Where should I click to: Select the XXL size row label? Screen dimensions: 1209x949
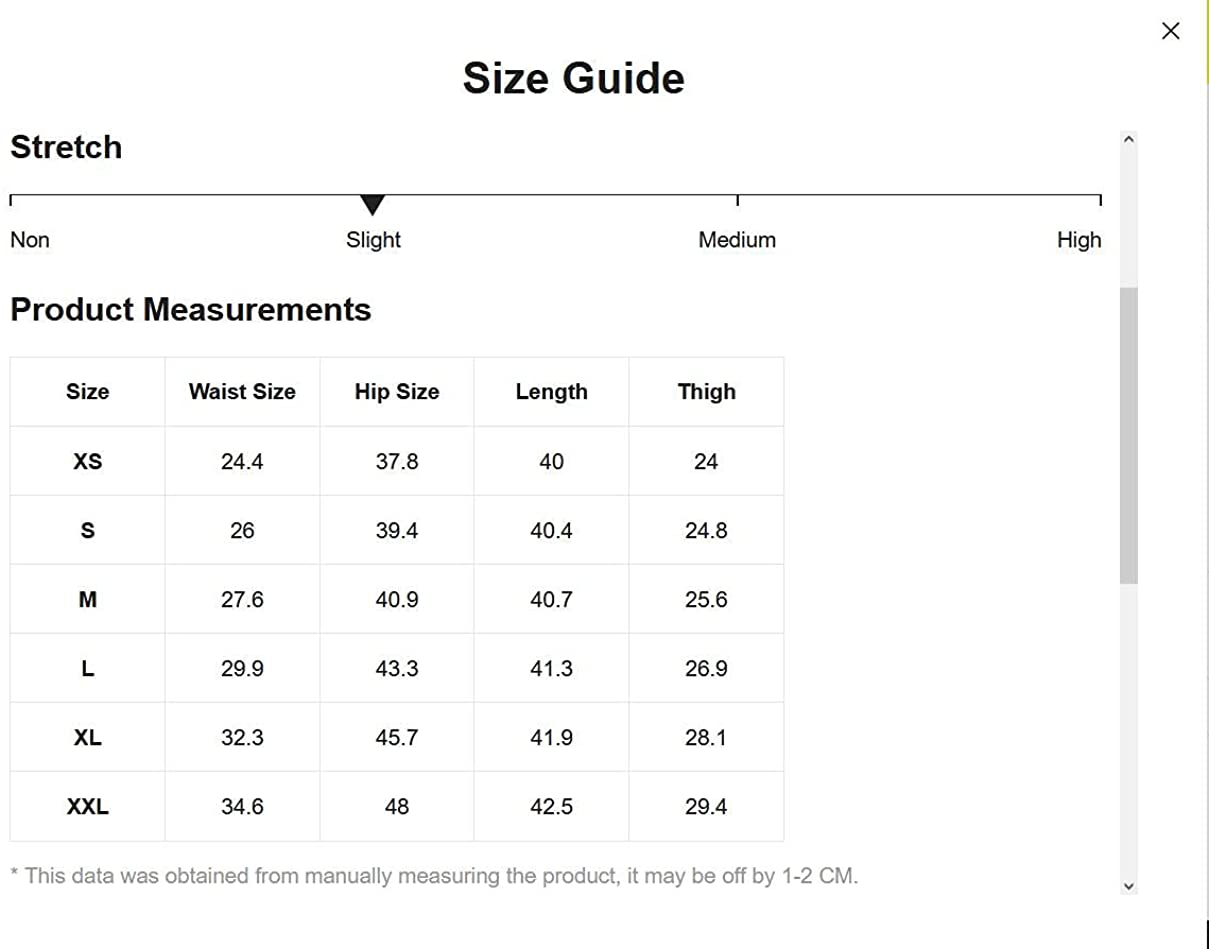pyautogui.click(x=88, y=806)
